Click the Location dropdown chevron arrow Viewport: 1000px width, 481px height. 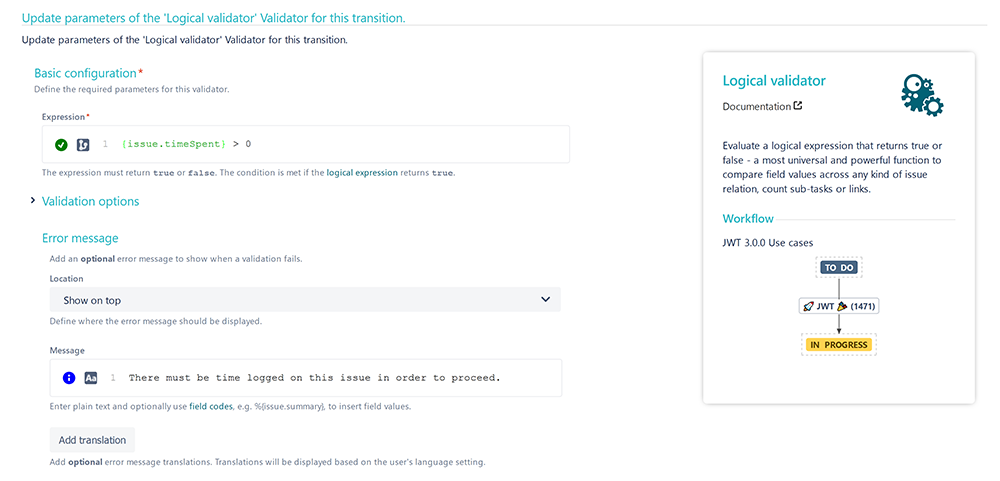click(545, 300)
